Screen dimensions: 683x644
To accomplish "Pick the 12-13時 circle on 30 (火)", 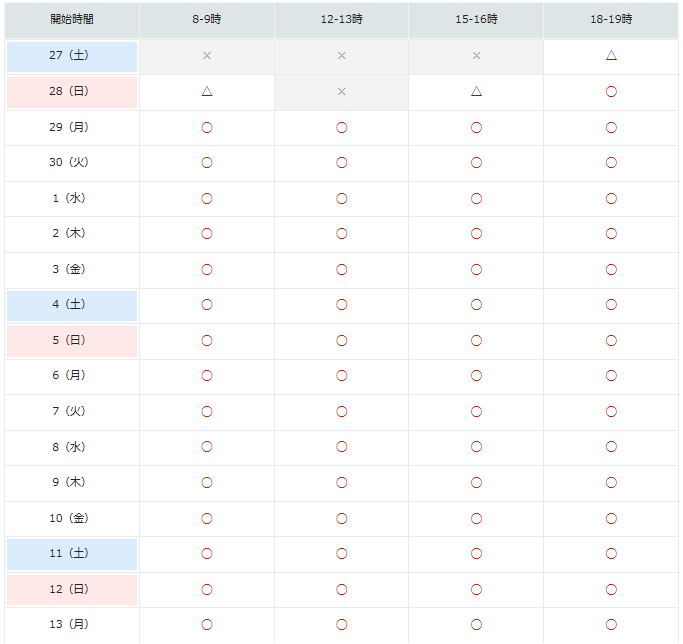I will point(342,163).
